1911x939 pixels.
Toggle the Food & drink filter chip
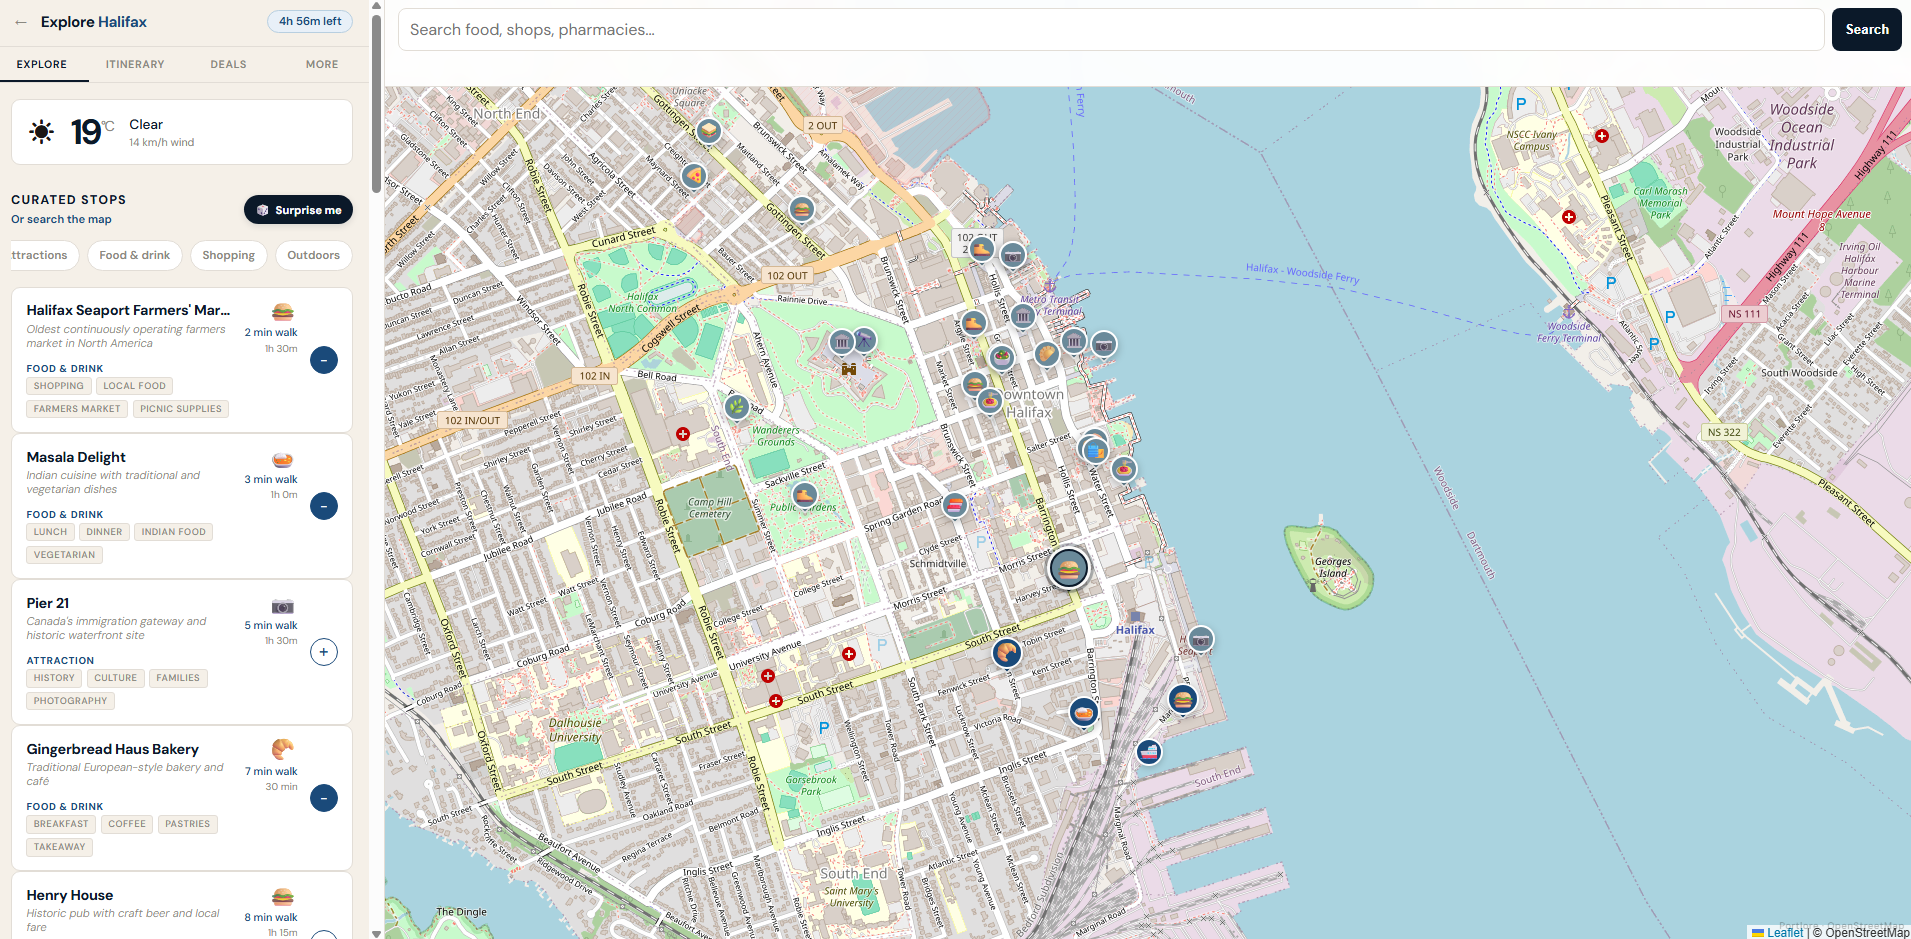(135, 255)
